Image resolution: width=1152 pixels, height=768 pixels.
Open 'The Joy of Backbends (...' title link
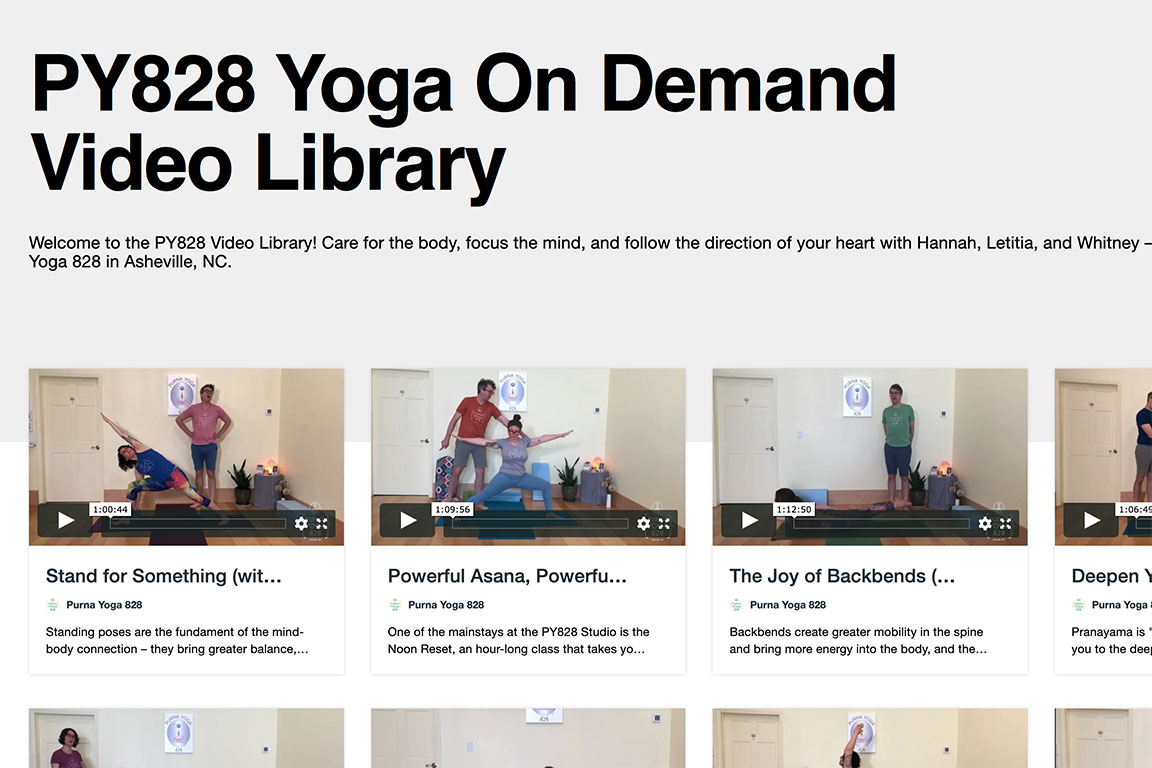(842, 575)
